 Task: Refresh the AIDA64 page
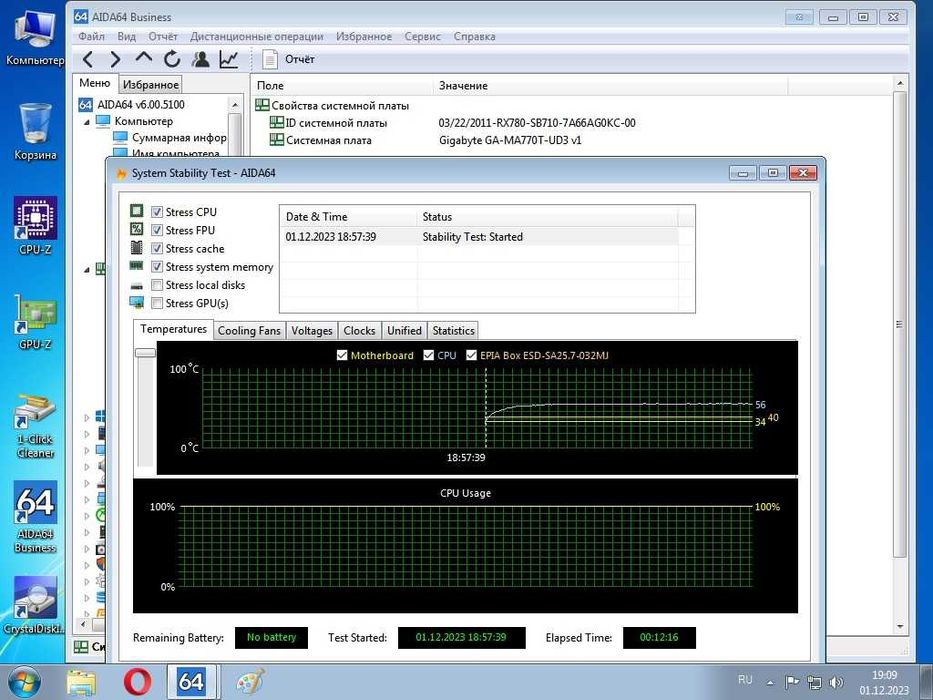point(172,59)
